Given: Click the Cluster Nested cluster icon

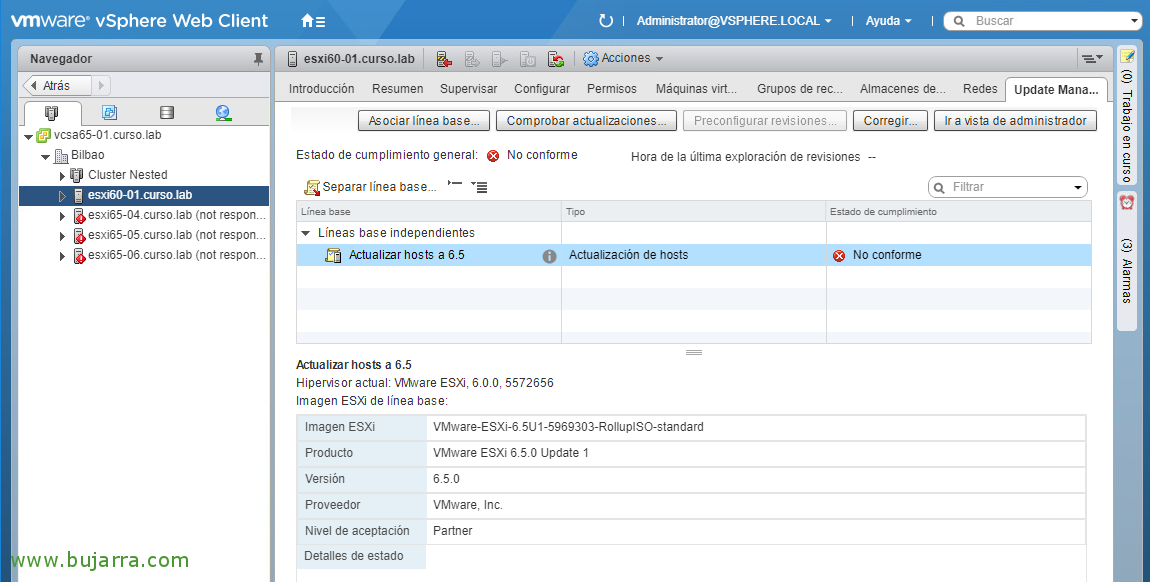Looking at the screenshot, I should [x=76, y=175].
